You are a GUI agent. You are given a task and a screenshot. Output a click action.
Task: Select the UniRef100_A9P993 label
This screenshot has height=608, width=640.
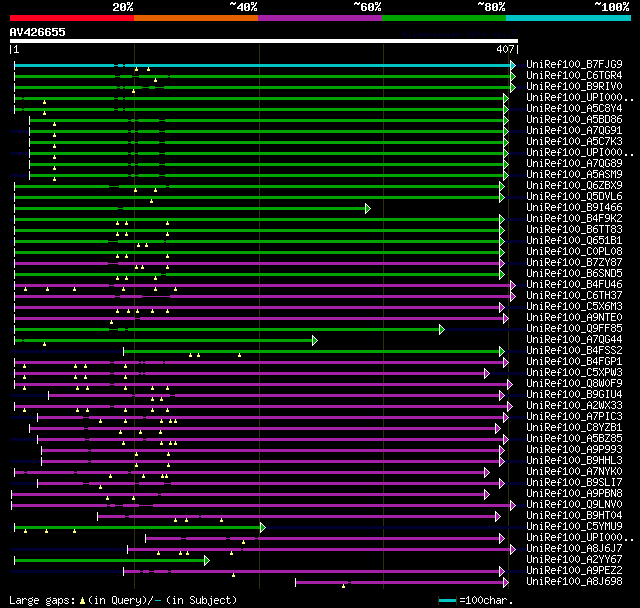[574, 450]
